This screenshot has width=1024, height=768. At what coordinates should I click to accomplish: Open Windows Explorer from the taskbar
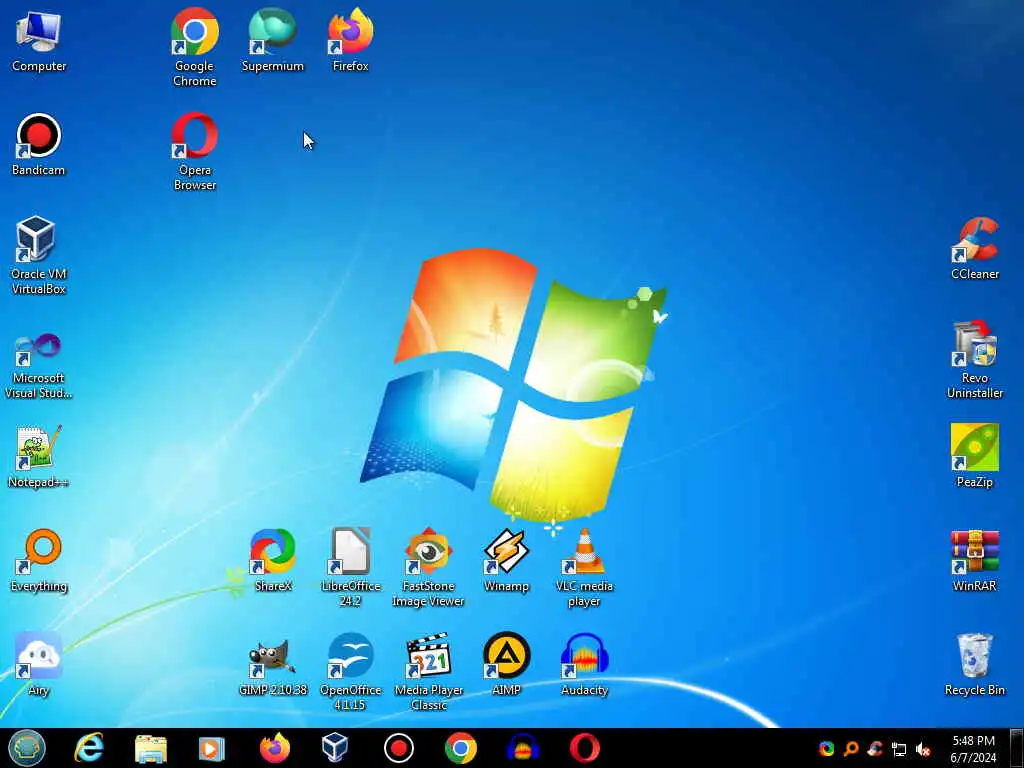coord(151,748)
